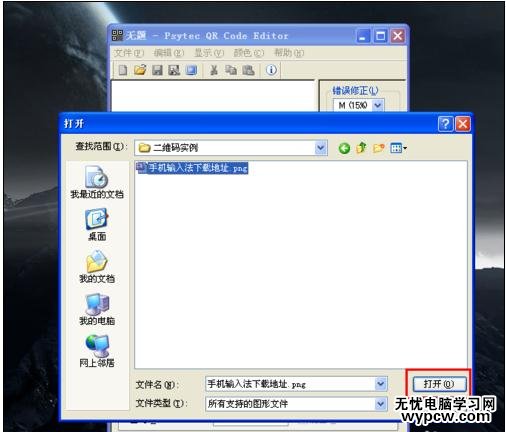Open the 文件 menu in QR Editor
Image resolution: width=506 pixels, height=432 pixels.
tap(129, 53)
